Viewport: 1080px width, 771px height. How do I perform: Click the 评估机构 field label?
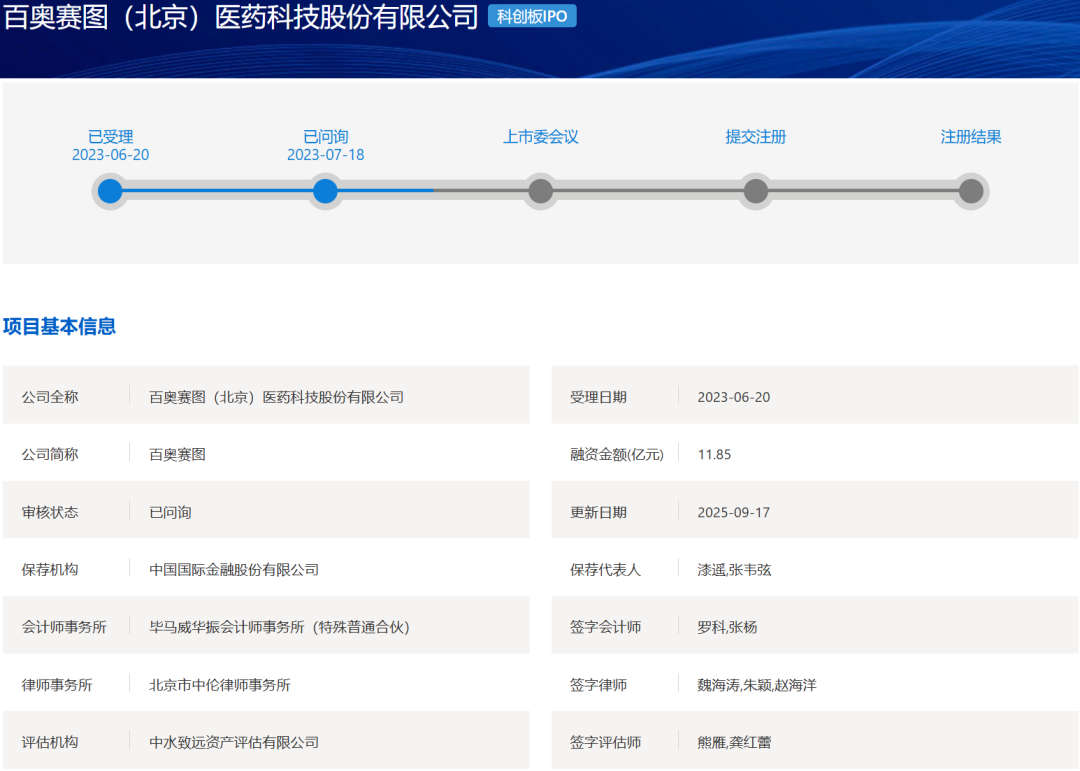[x=50, y=742]
